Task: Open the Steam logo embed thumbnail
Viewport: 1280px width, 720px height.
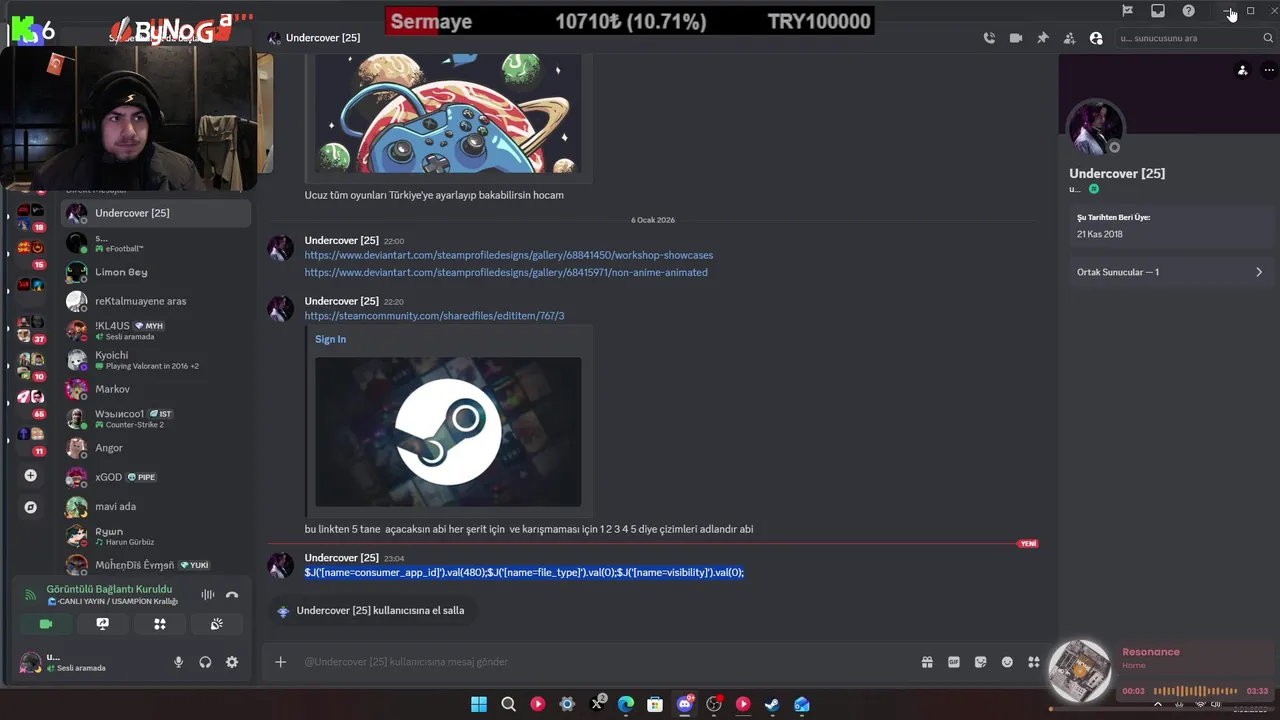Action: tap(448, 432)
